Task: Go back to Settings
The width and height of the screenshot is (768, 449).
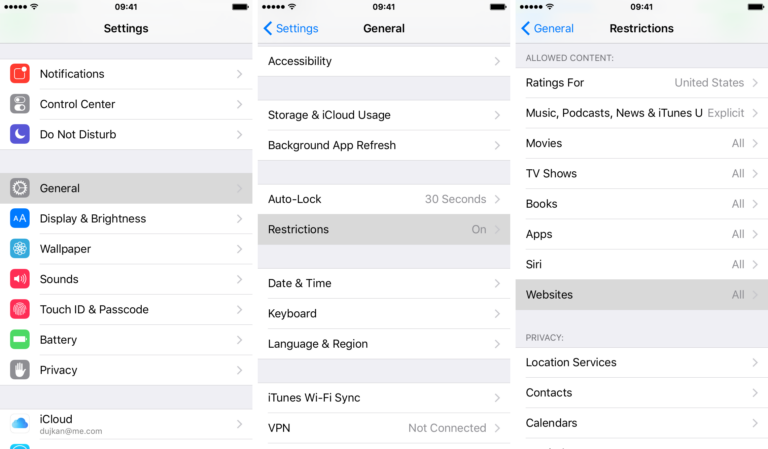Action: point(291,28)
